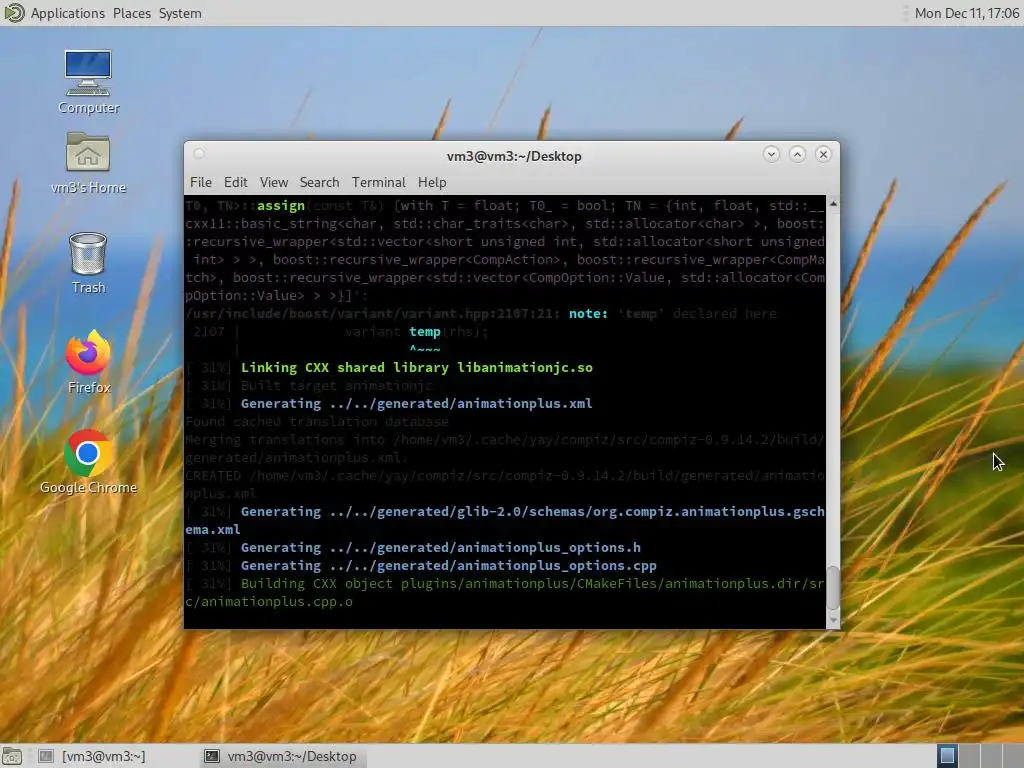1024x768 pixels.
Task: Click the active workspace switcher square
Action: [x=948, y=756]
